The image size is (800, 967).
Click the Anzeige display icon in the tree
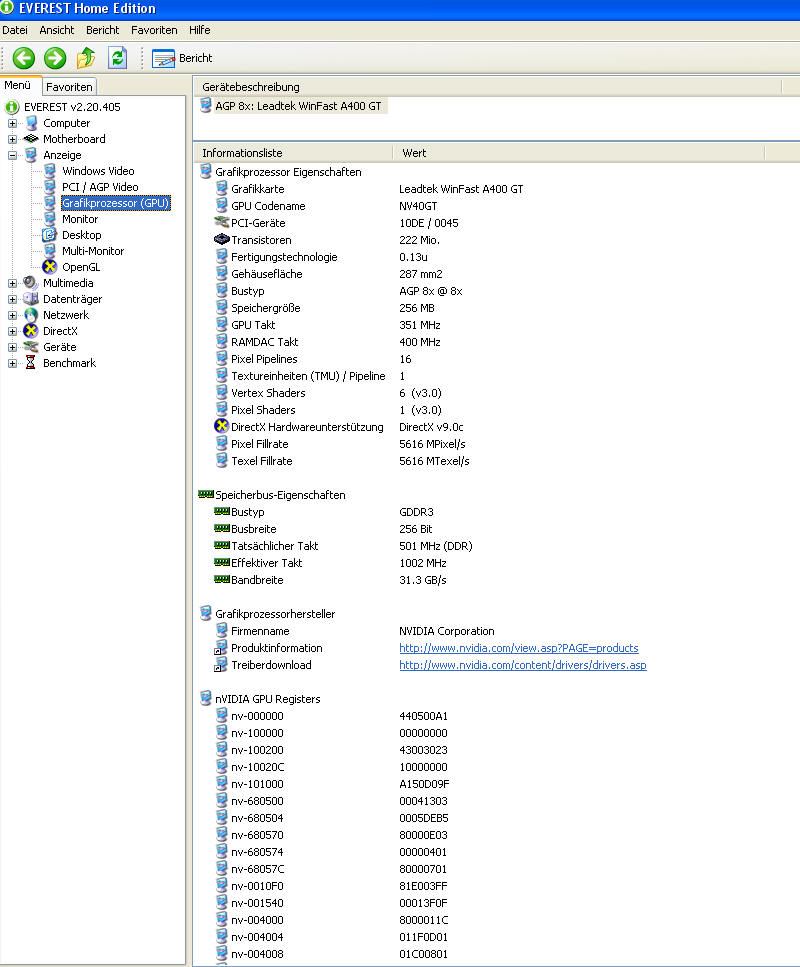(31, 155)
